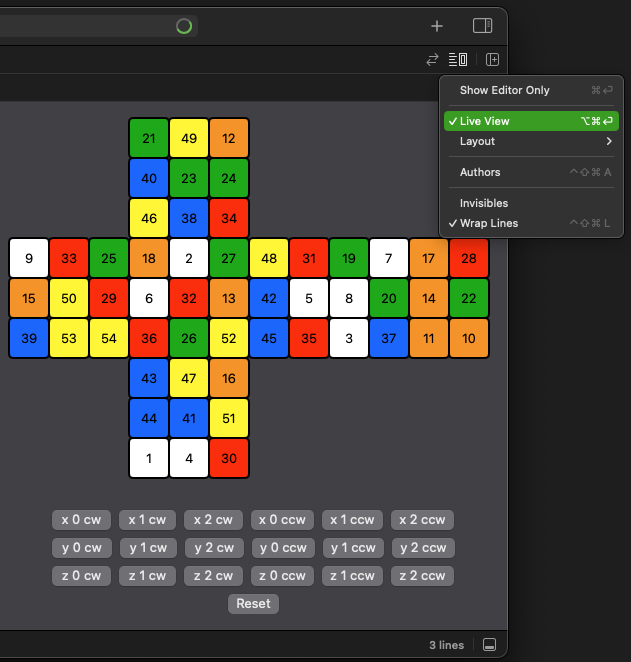This screenshot has width=631, height=662.
Task: Click the y 1 cw button
Action: click(x=148, y=548)
